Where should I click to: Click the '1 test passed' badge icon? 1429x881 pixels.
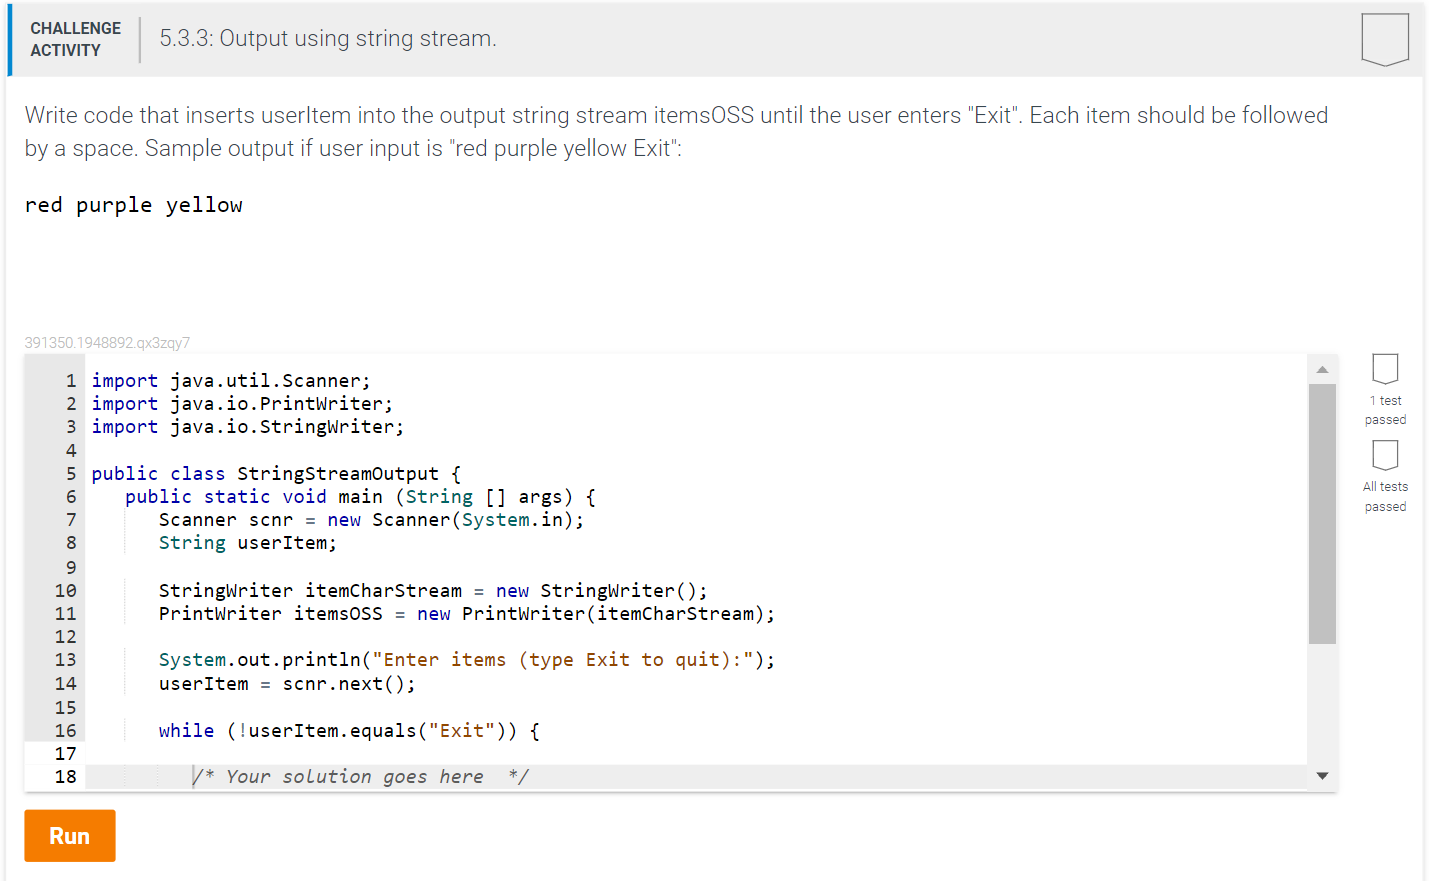tap(1385, 369)
